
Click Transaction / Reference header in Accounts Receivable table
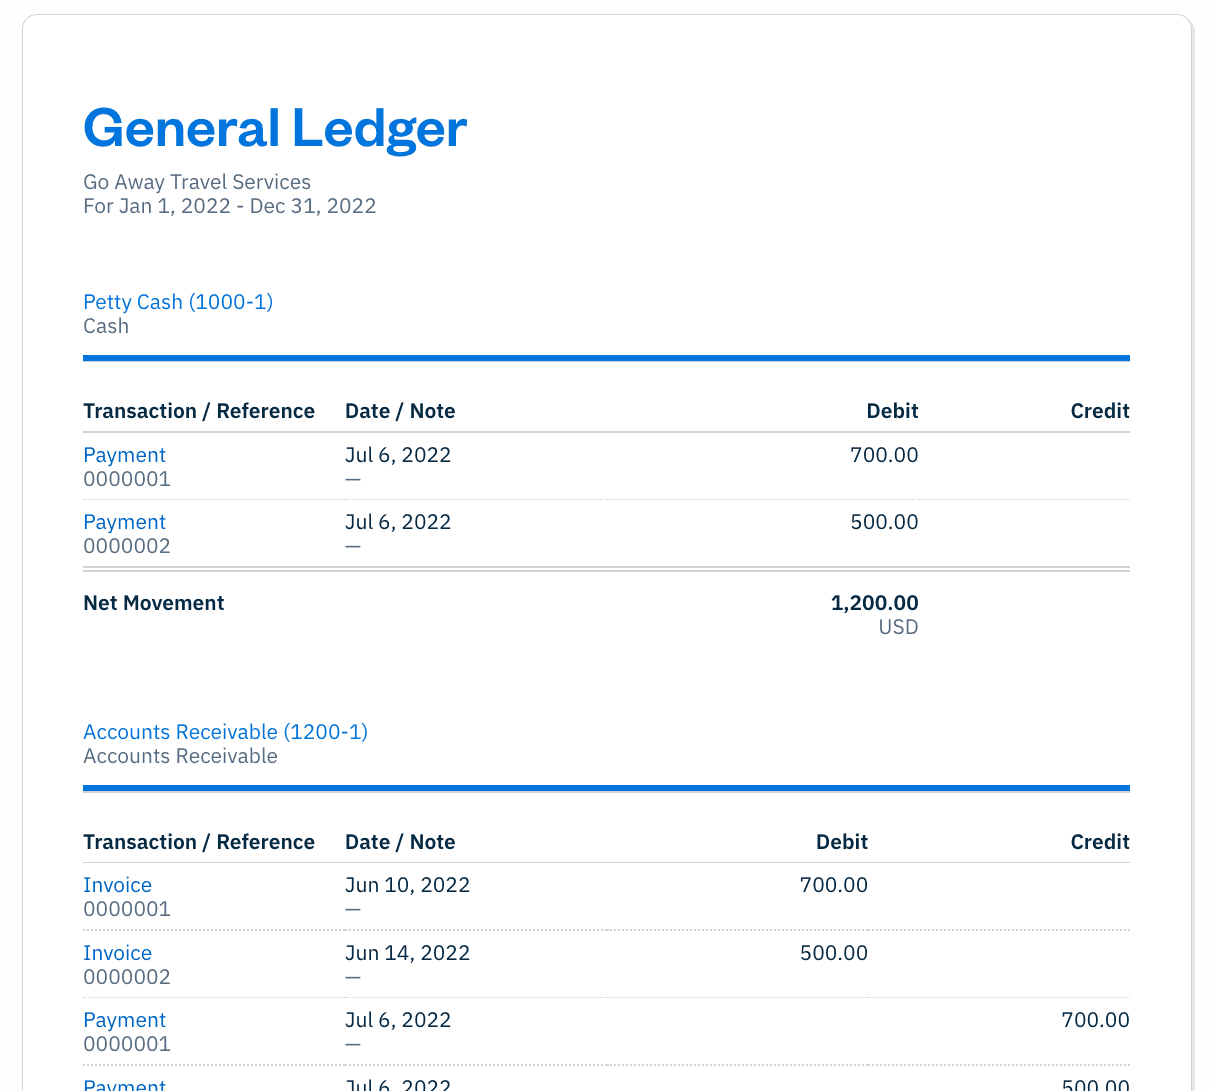click(199, 842)
